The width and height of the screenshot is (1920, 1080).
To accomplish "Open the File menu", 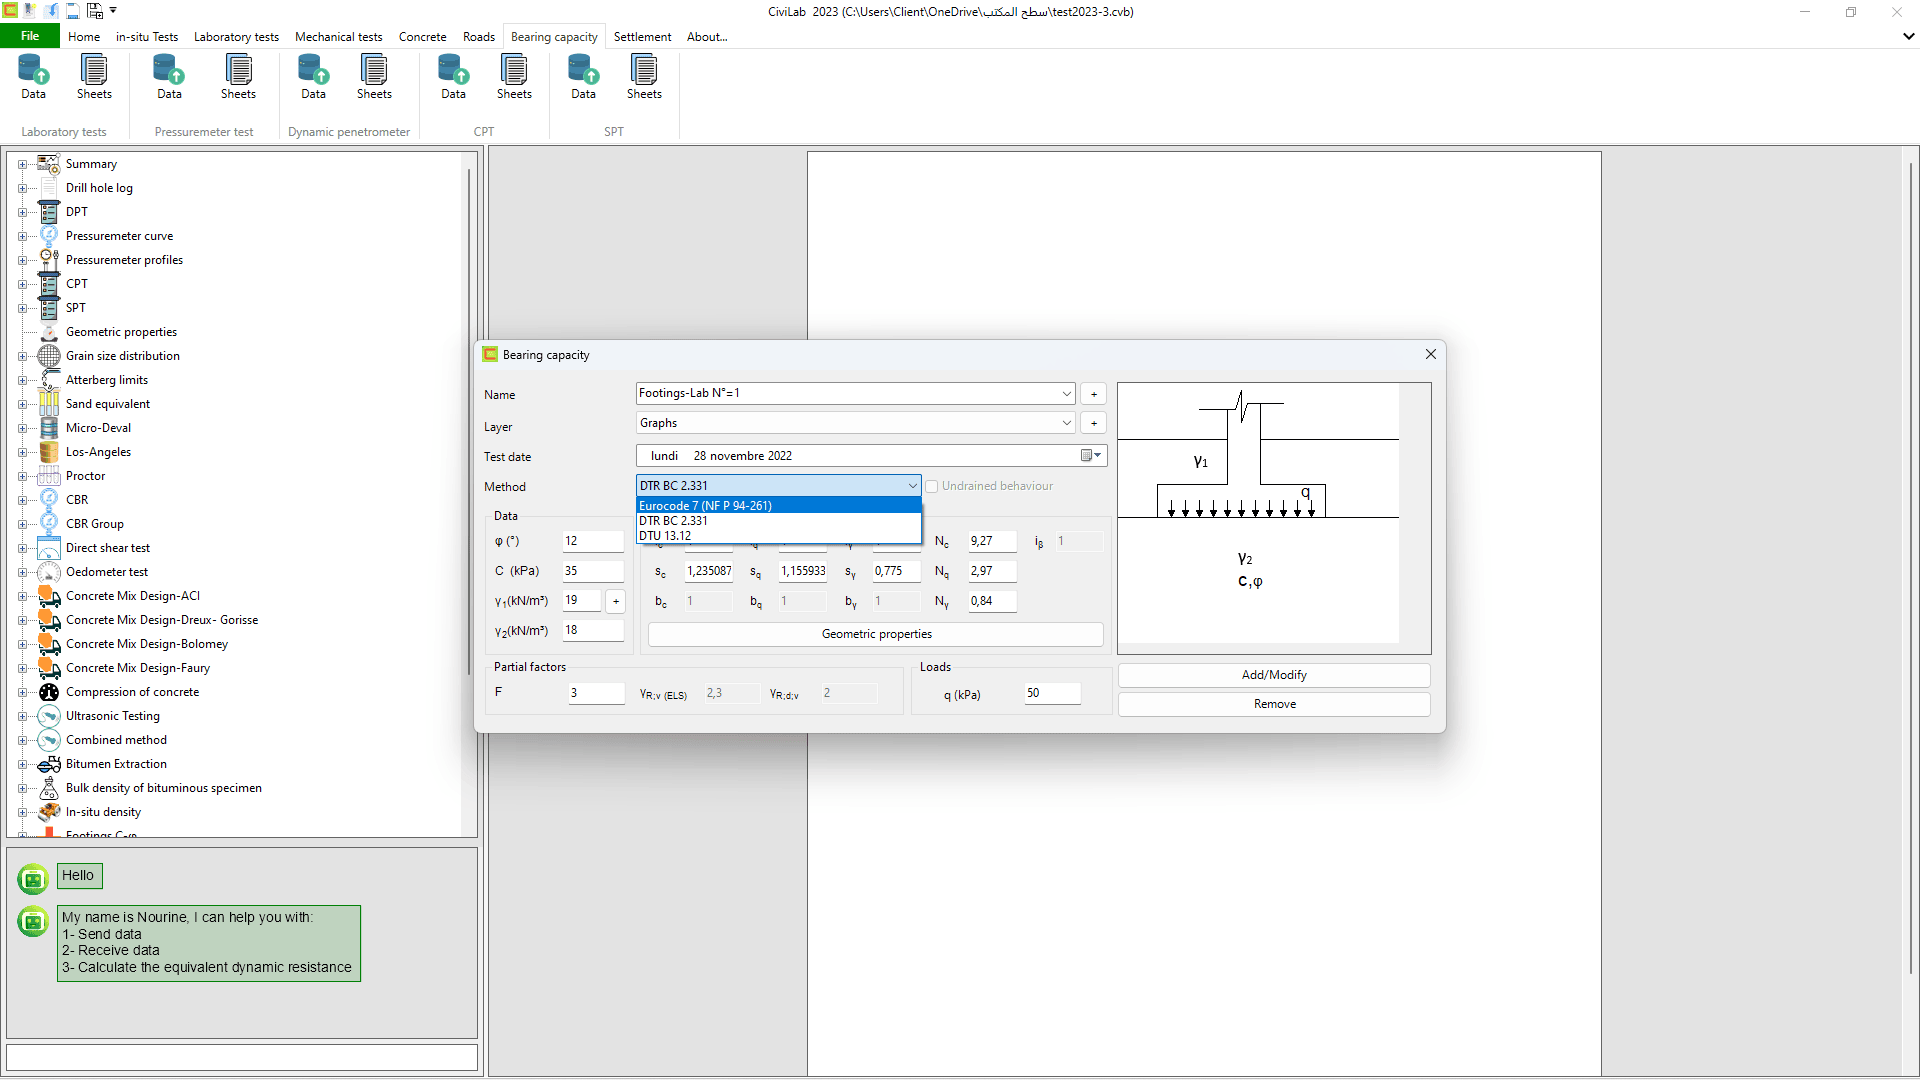I will (30, 36).
